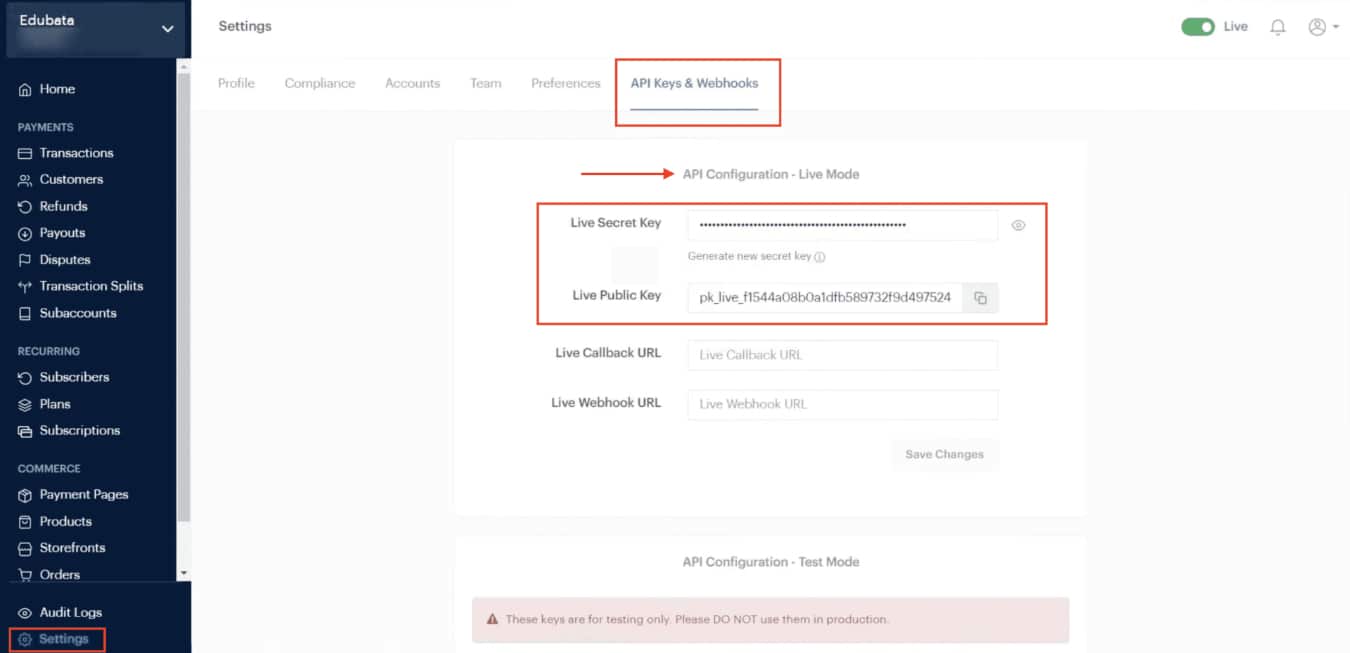This screenshot has height=653, width=1350.
Task: Open the Refunds page icon
Action: tap(25, 207)
